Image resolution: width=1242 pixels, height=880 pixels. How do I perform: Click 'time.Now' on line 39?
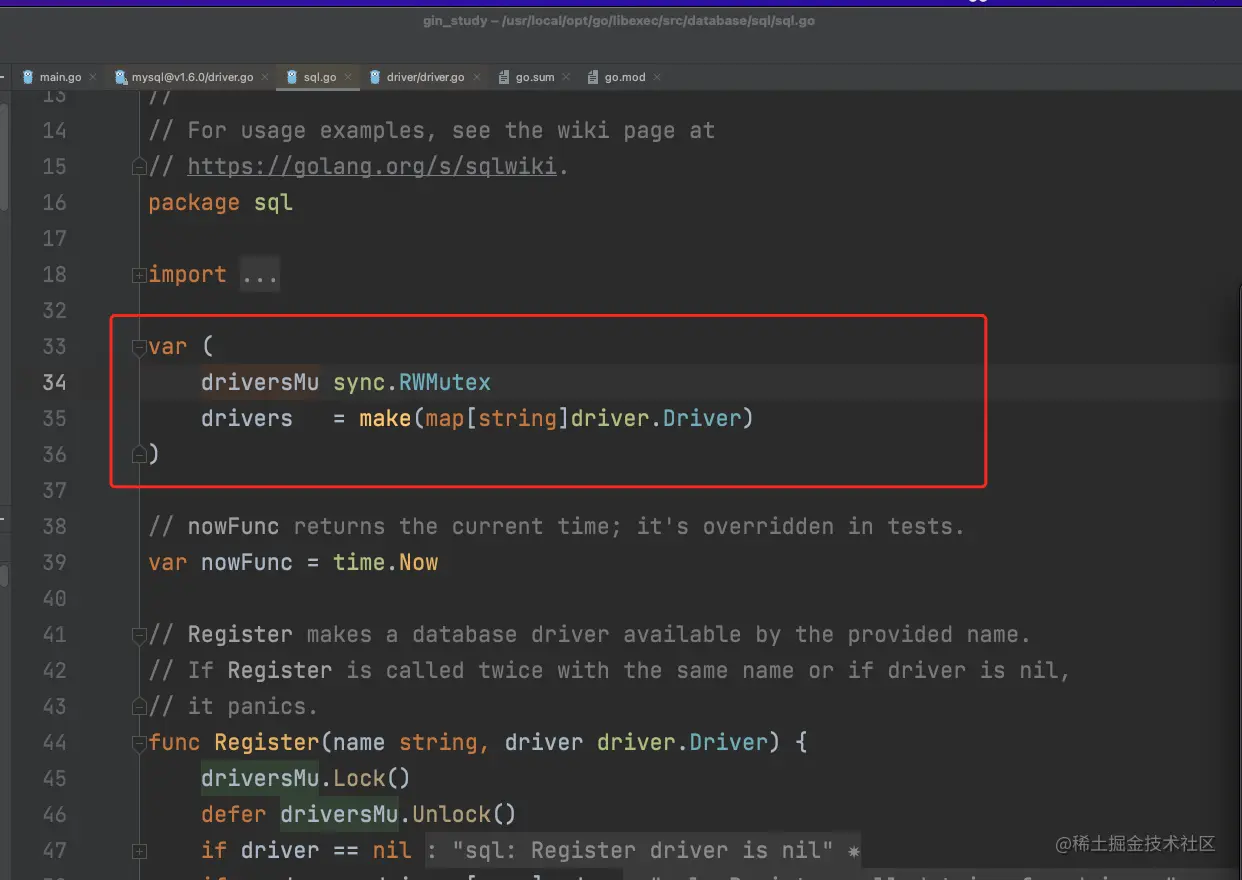[386, 562]
